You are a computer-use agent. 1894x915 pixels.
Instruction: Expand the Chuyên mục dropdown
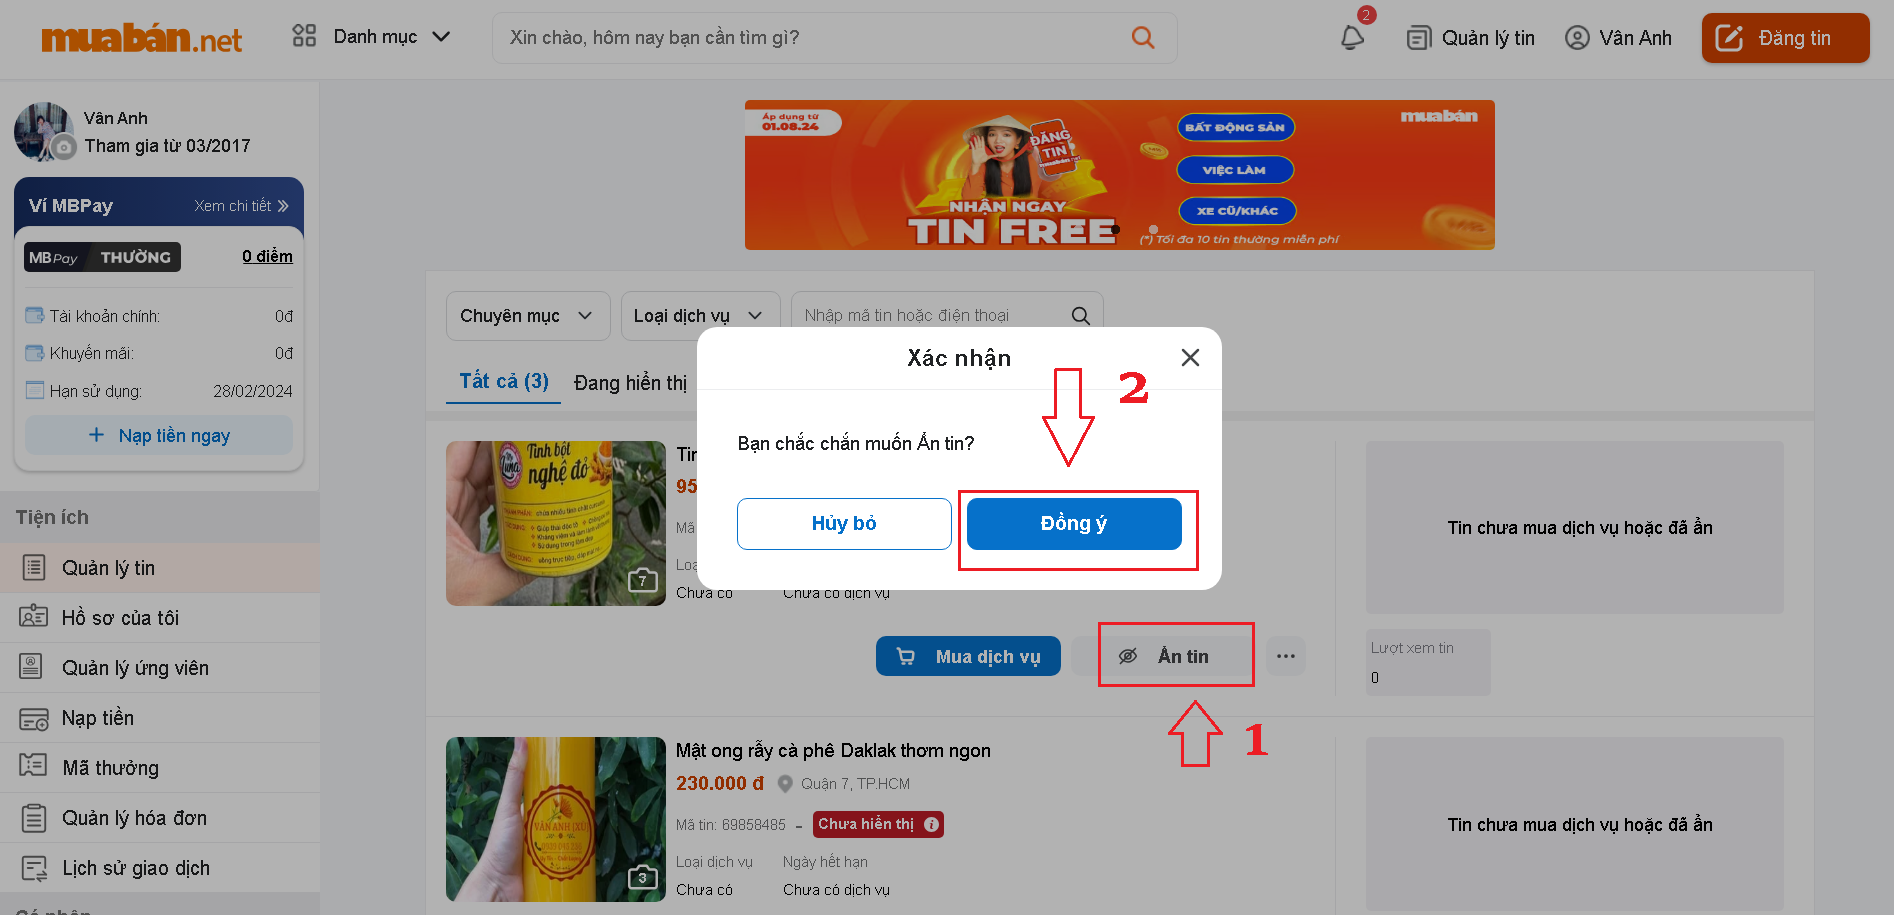pyautogui.click(x=528, y=316)
